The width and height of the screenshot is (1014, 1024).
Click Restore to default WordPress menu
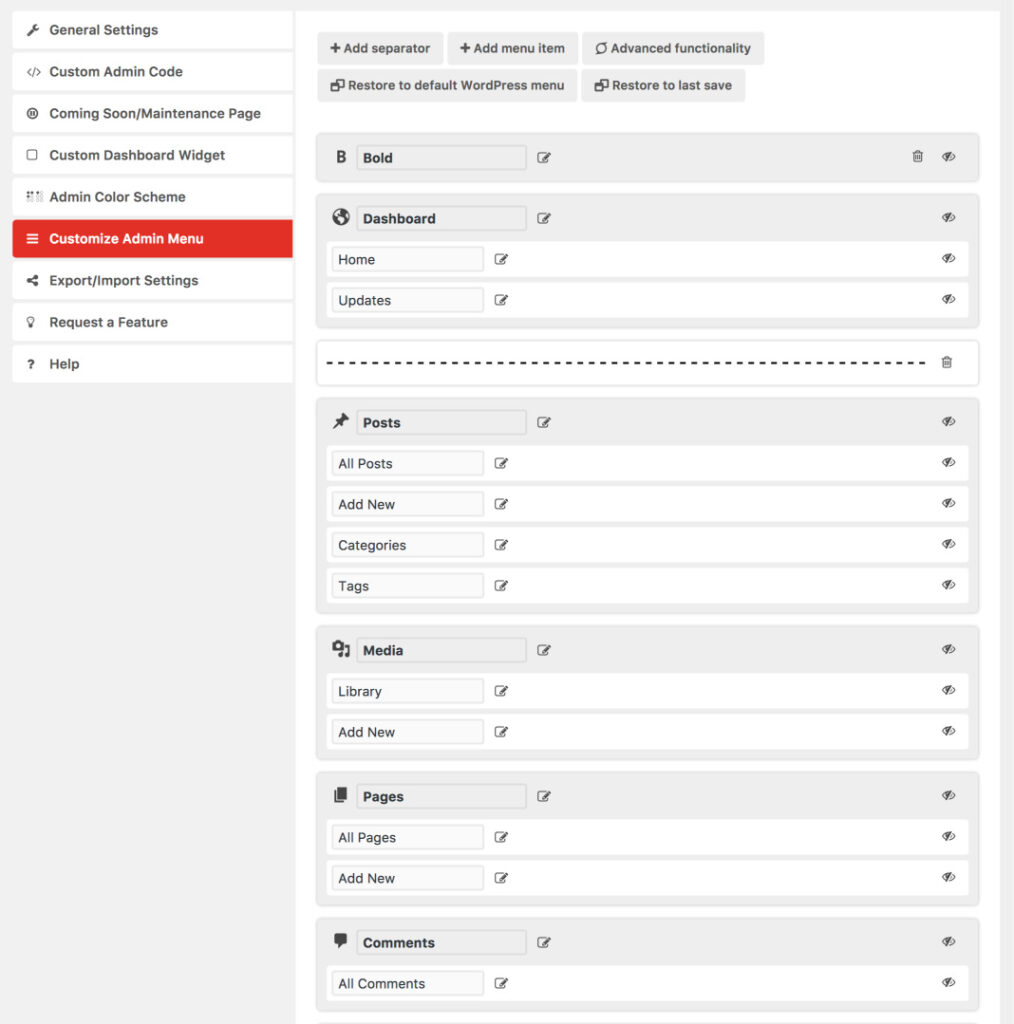point(446,85)
